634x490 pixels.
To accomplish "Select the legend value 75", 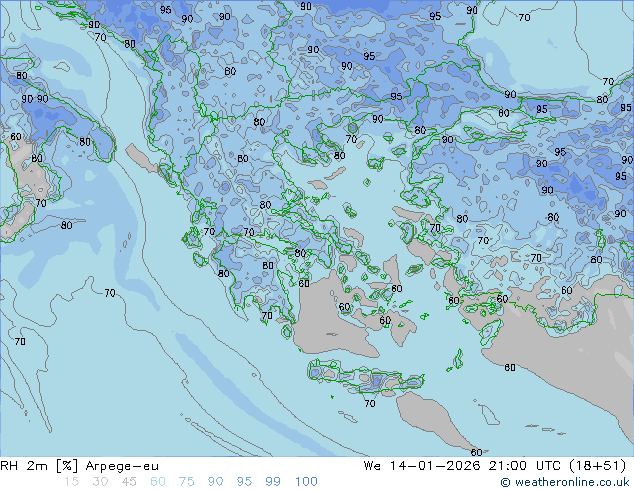I will click(x=186, y=482).
